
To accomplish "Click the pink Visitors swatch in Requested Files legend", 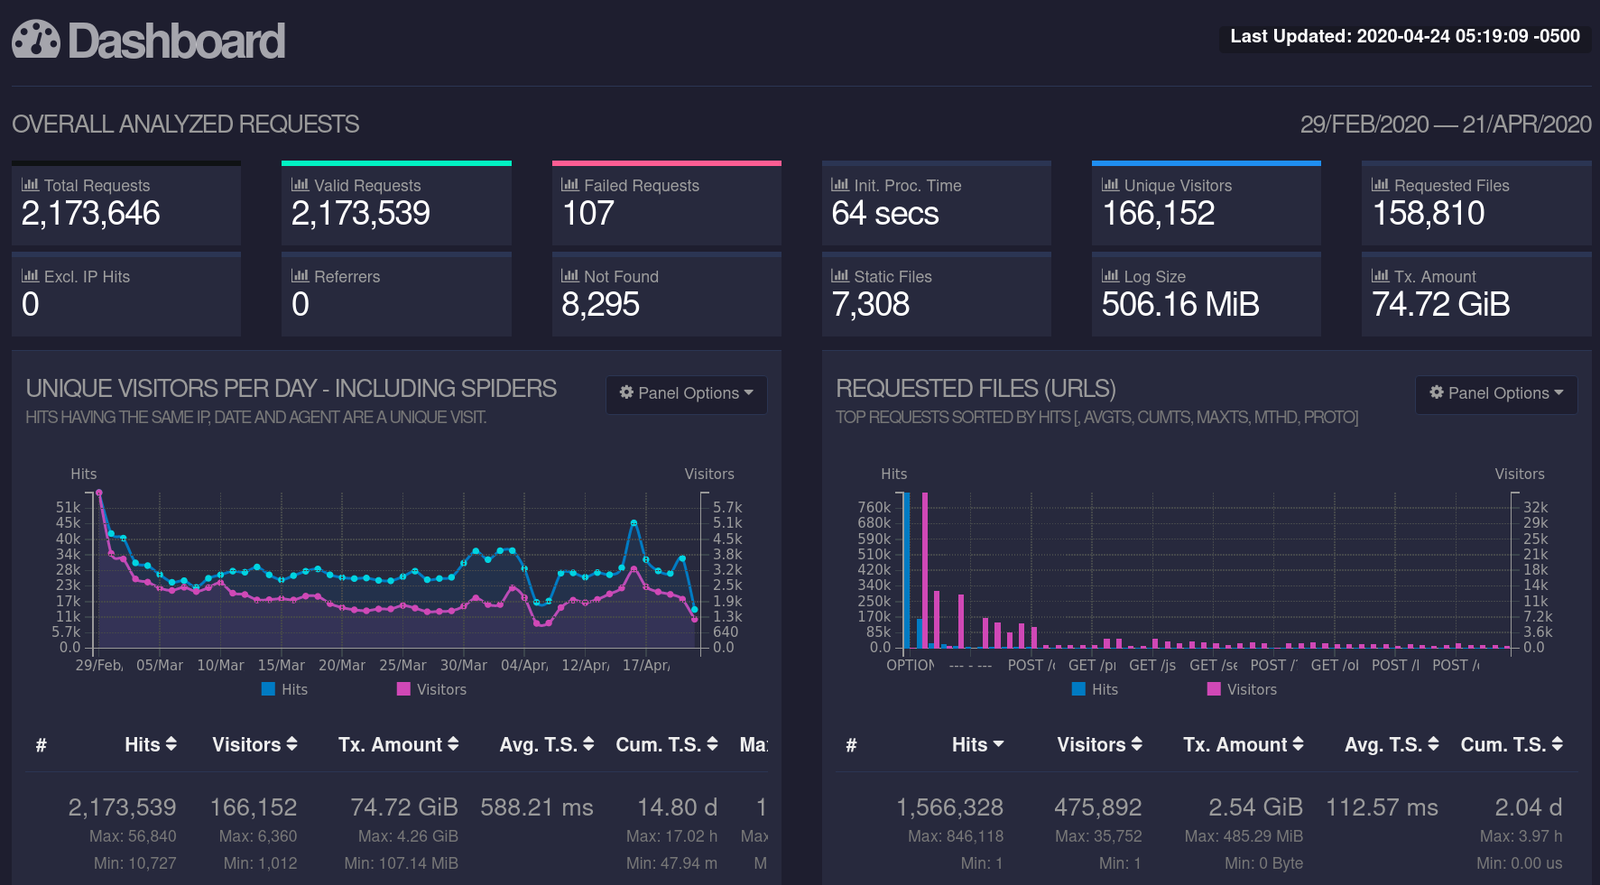I will 1214,689.
